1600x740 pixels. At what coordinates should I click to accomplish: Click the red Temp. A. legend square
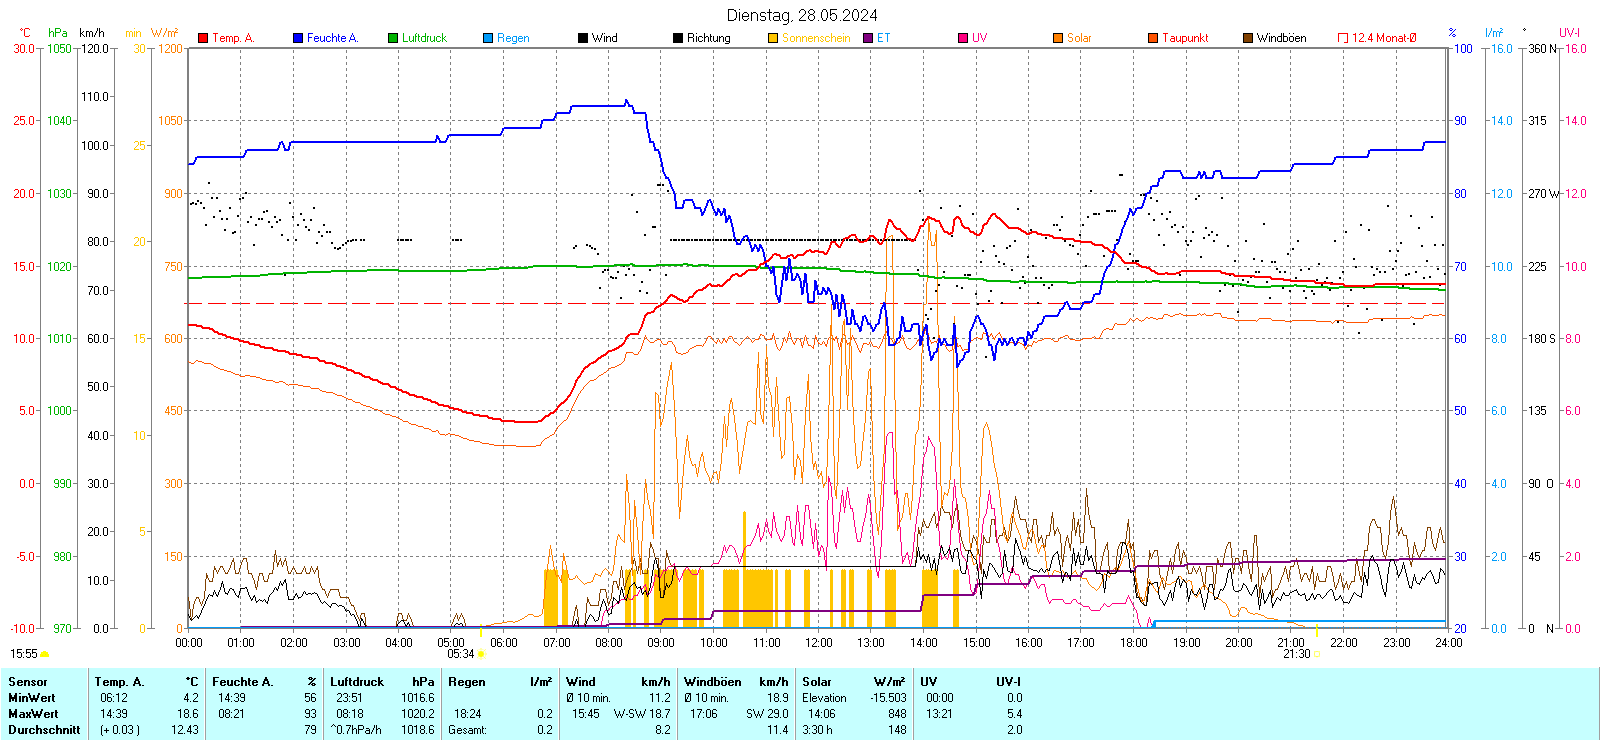coord(203,38)
